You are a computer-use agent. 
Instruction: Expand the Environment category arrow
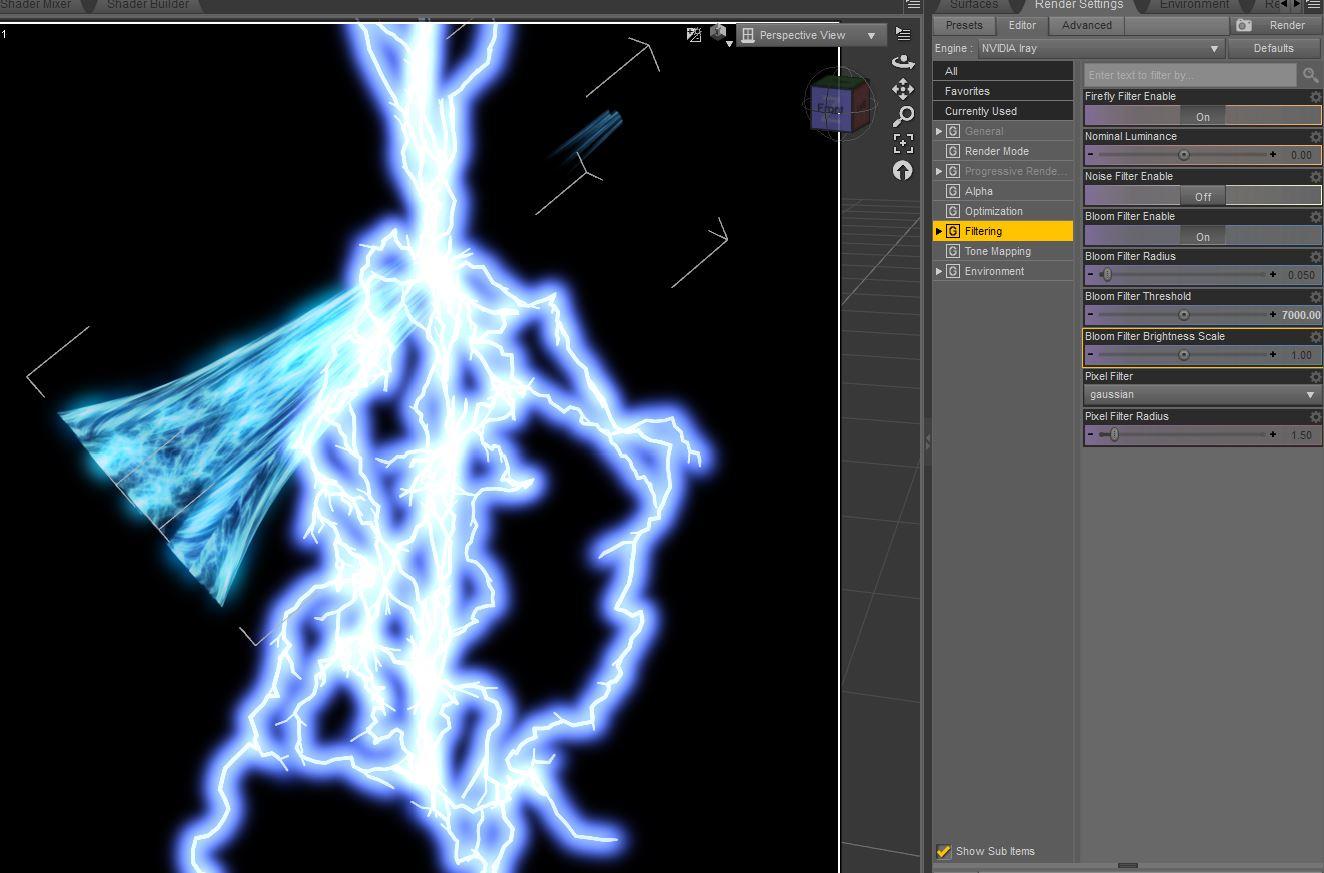click(939, 271)
